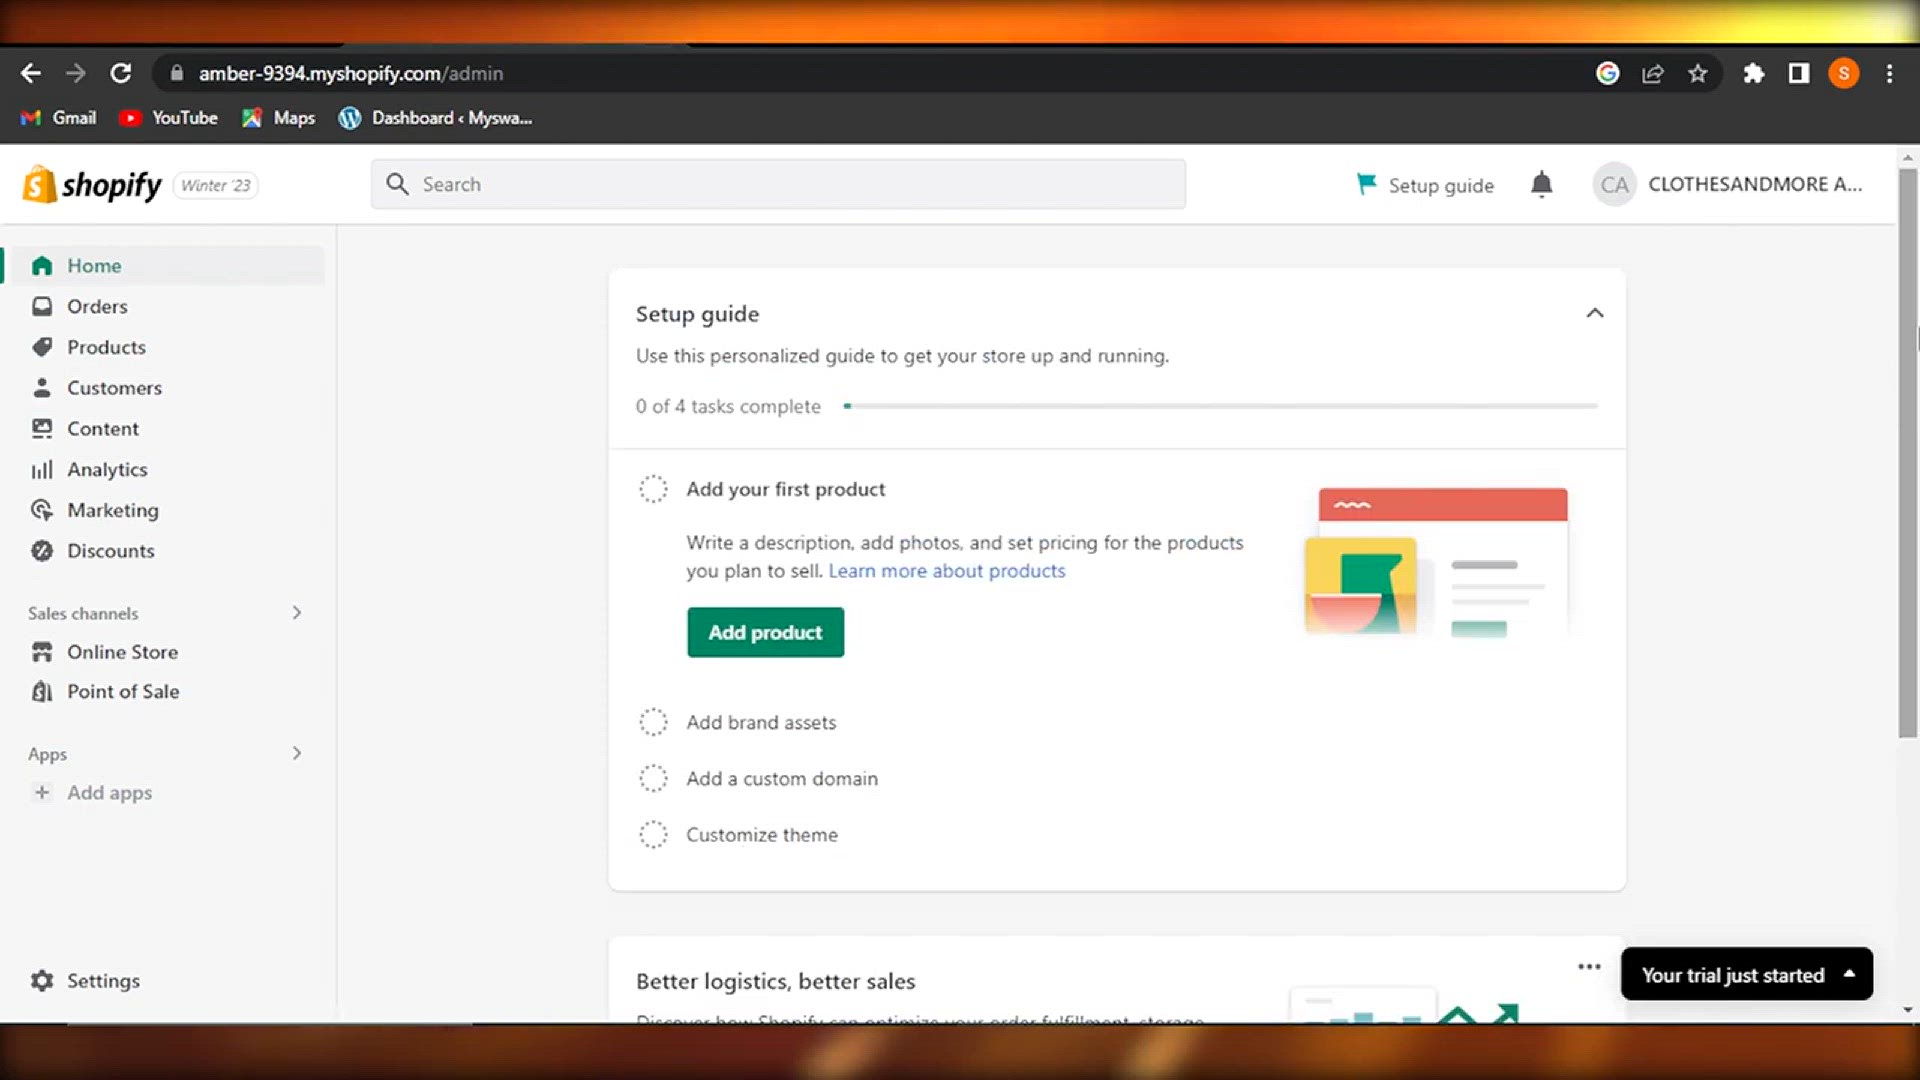Mark Customize theme circle
This screenshot has height=1080, width=1920.
coord(653,834)
